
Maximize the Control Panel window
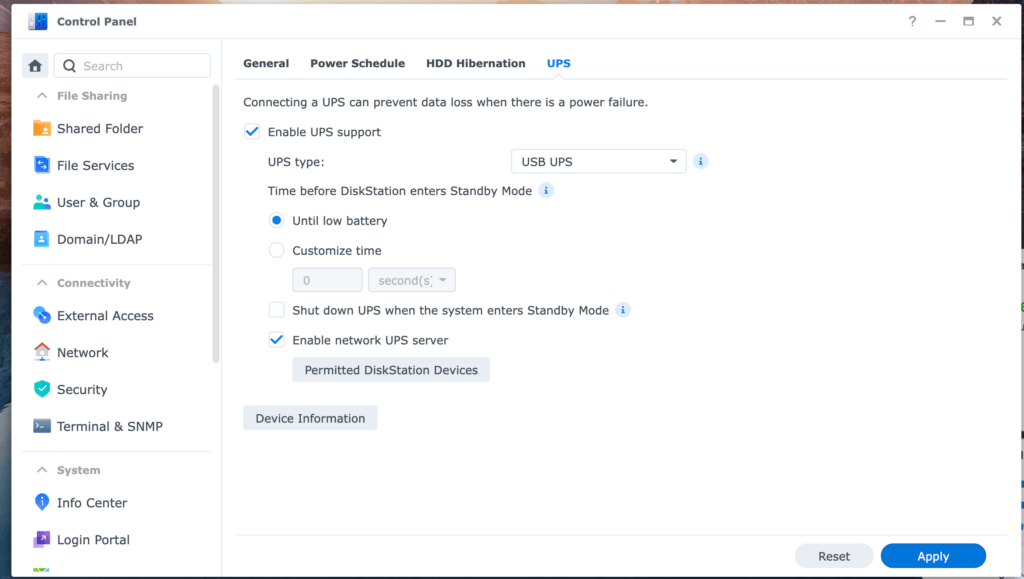click(x=968, y=22)
